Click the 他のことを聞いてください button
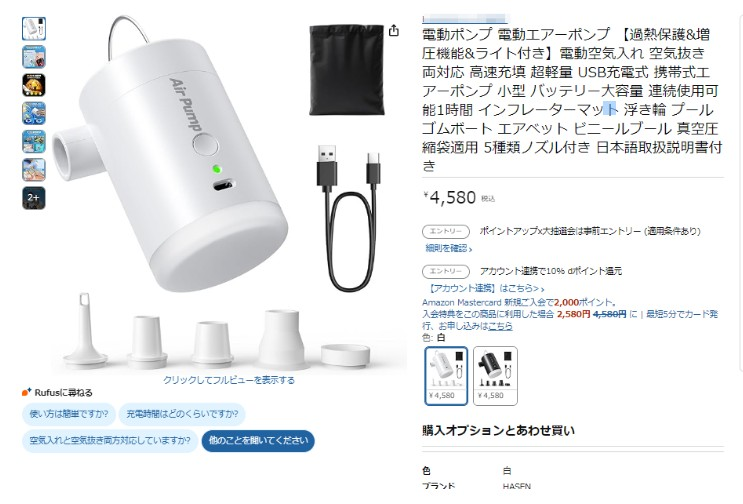This screenshot has width=743, height=504. [x=258, y=441]
